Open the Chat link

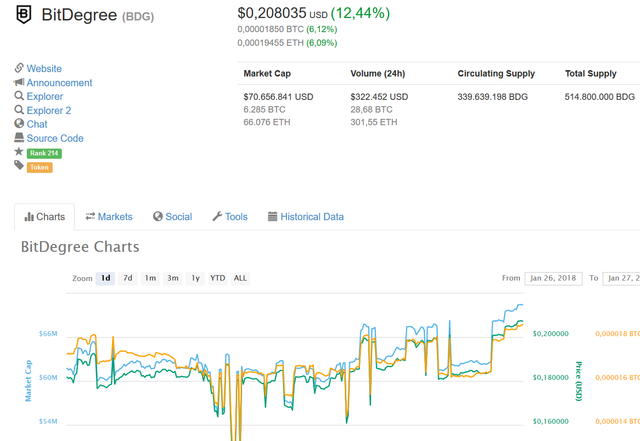pyautogui.click(x=37, y=124)
